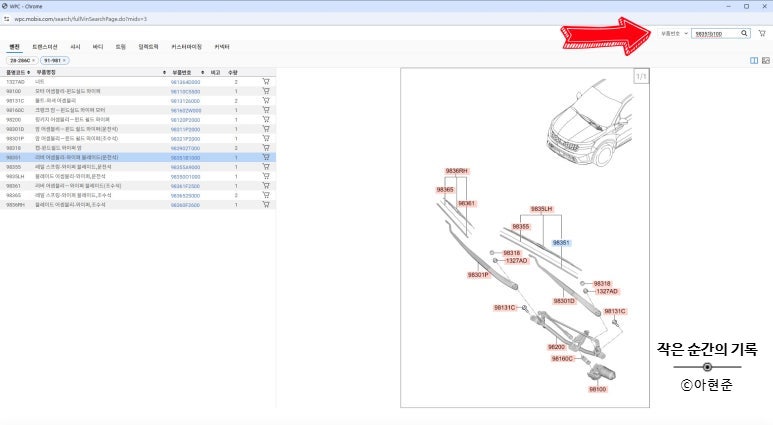
Task: Open part number link in row 98200
Action: click(x=185, y=120)
